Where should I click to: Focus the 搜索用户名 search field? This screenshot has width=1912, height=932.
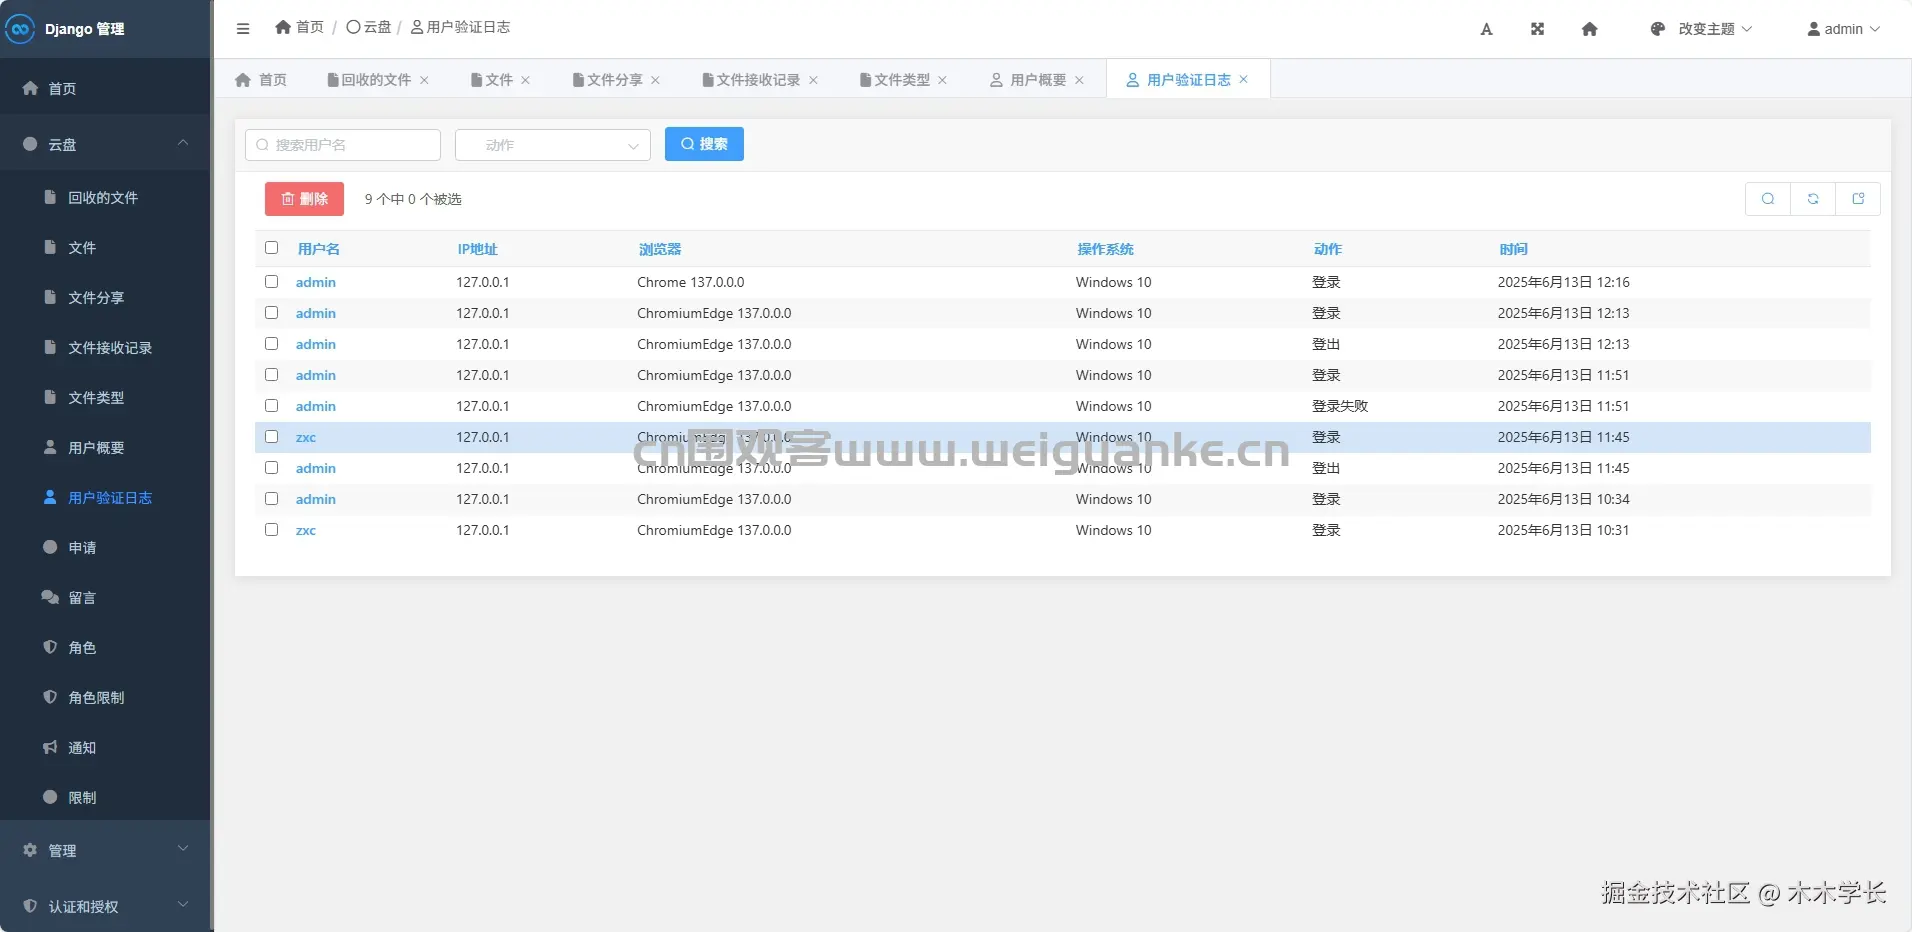point(343,145)
